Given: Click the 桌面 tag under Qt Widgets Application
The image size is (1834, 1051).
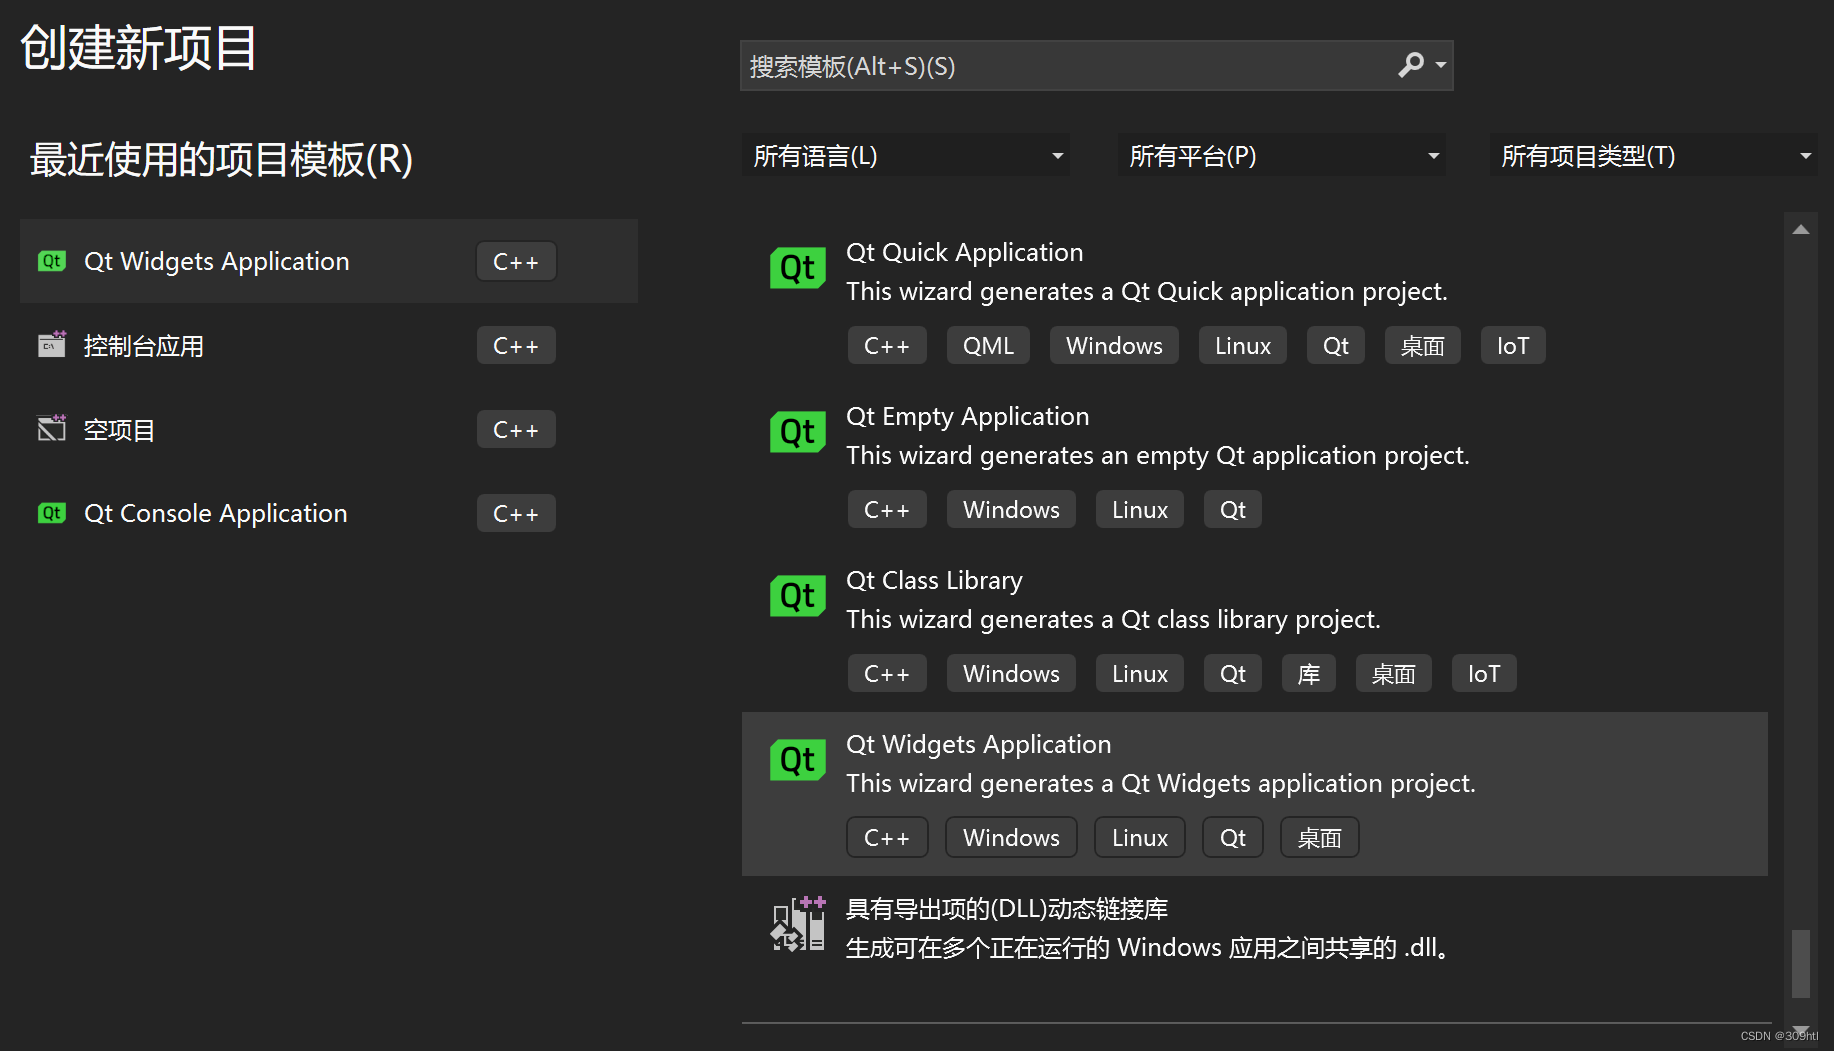Looking at the screenshot, I should [x=1319, y=837].
